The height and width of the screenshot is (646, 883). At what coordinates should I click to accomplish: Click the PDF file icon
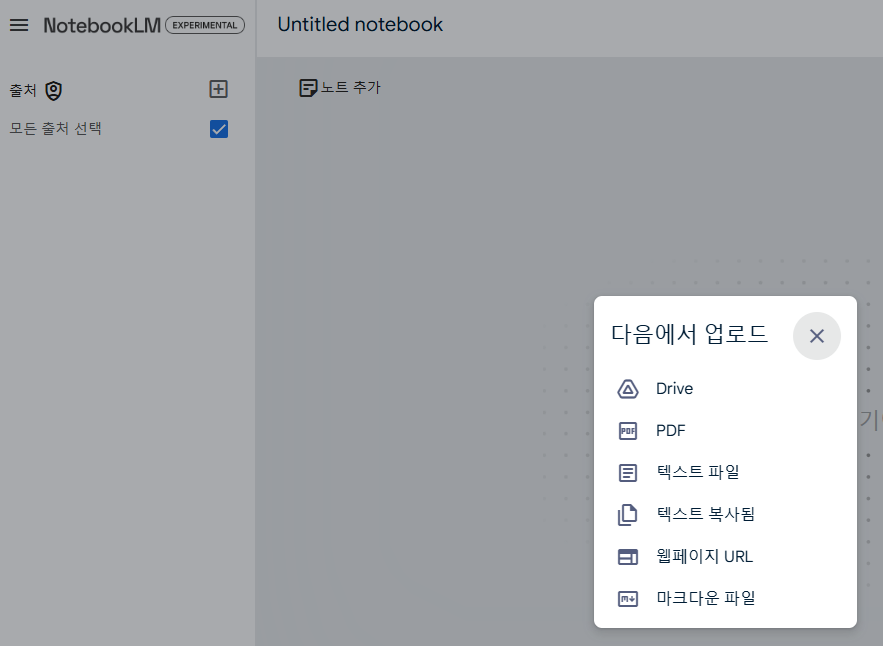click(x=628, y=431)
